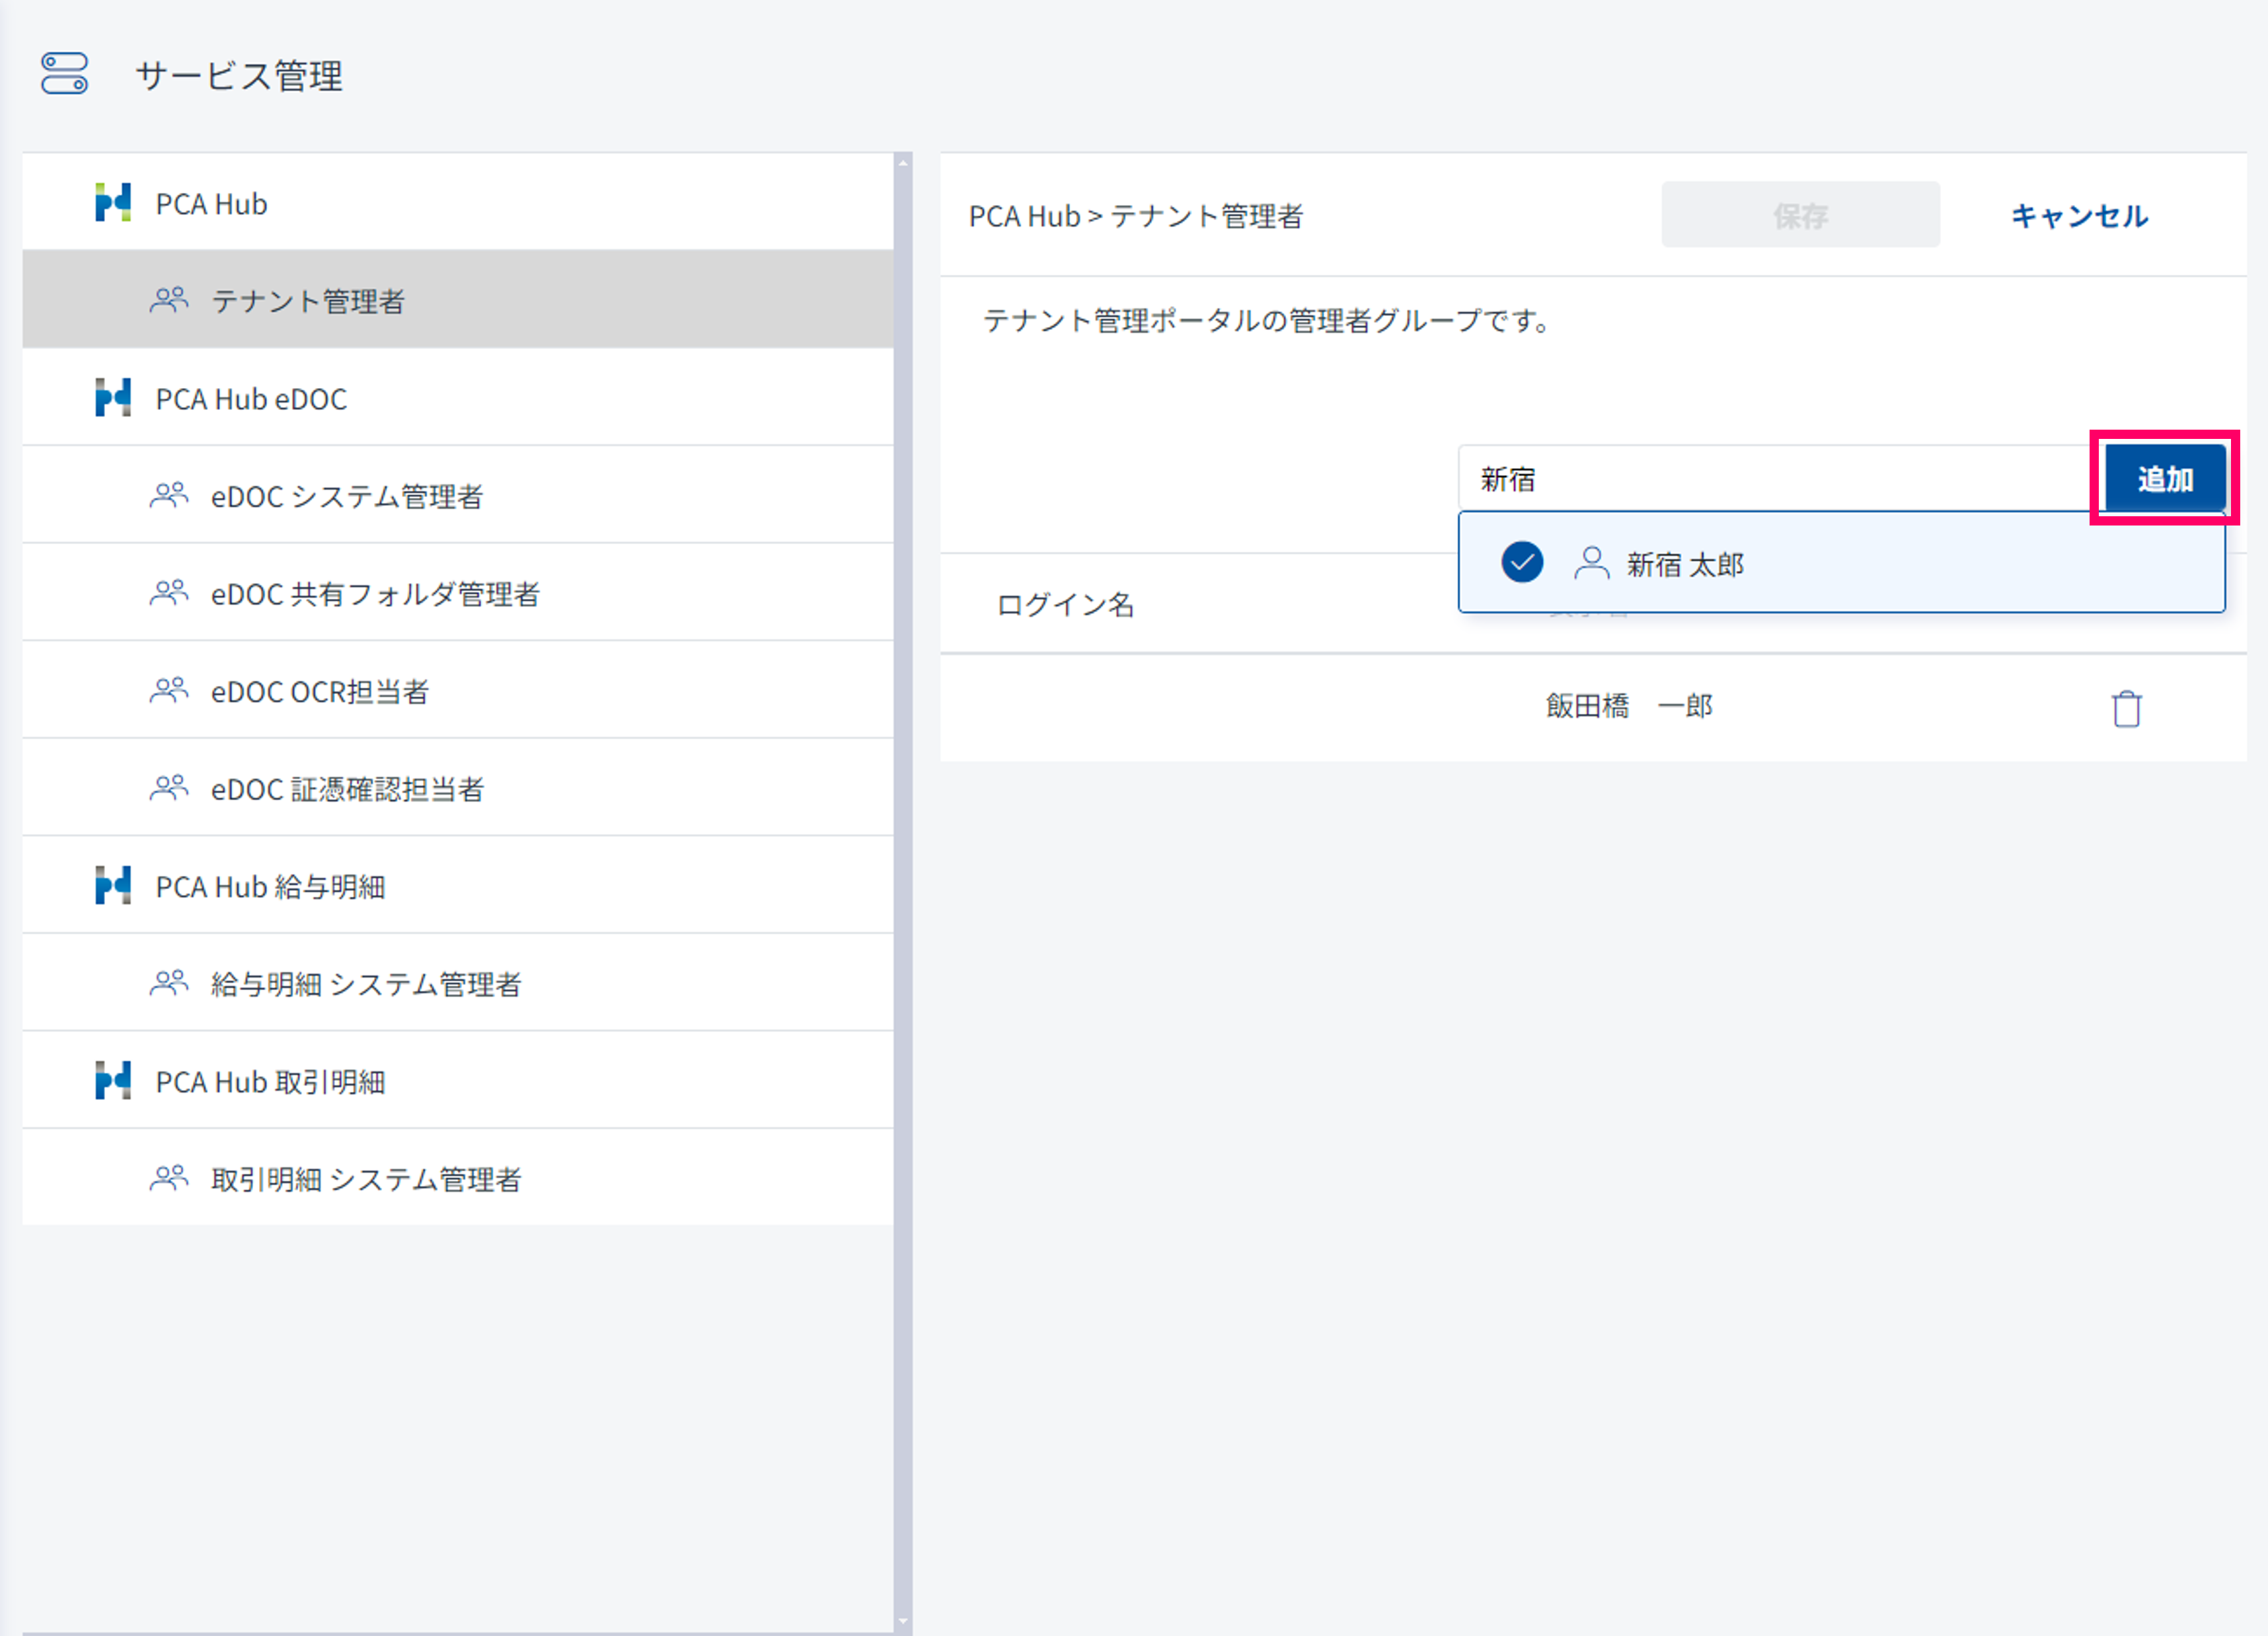Click the PCA Hub 給与明細 logo icon
This screenshot has width=2268, height=1636.
pos(113,886)
